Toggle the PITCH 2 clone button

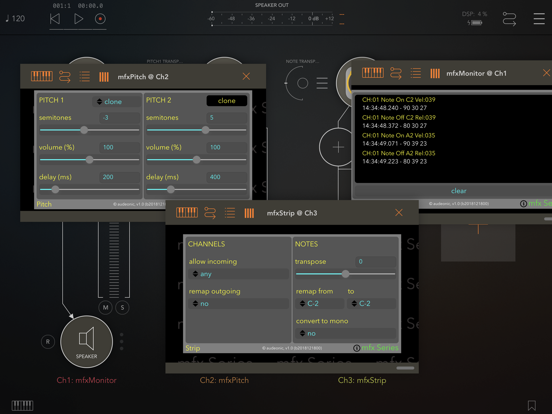pyautogui.click(x=227, y=101)
